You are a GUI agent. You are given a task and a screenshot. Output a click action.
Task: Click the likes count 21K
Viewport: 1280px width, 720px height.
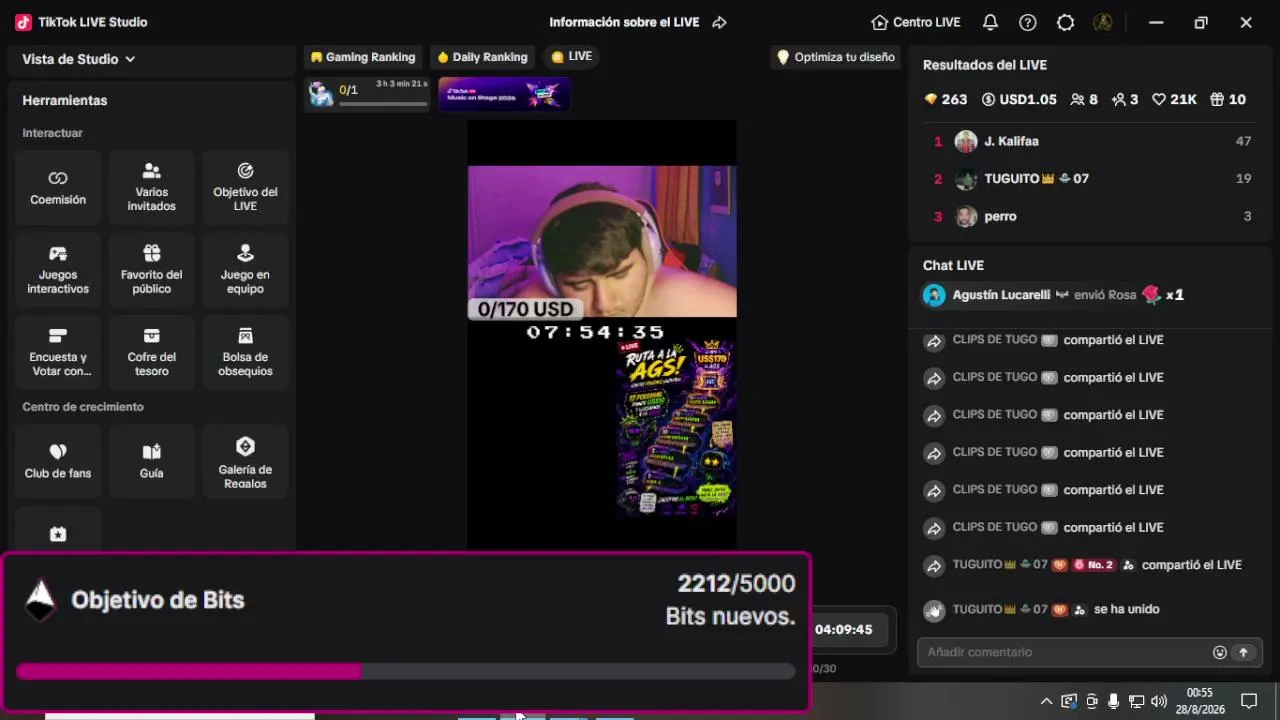pos(1174,99)
